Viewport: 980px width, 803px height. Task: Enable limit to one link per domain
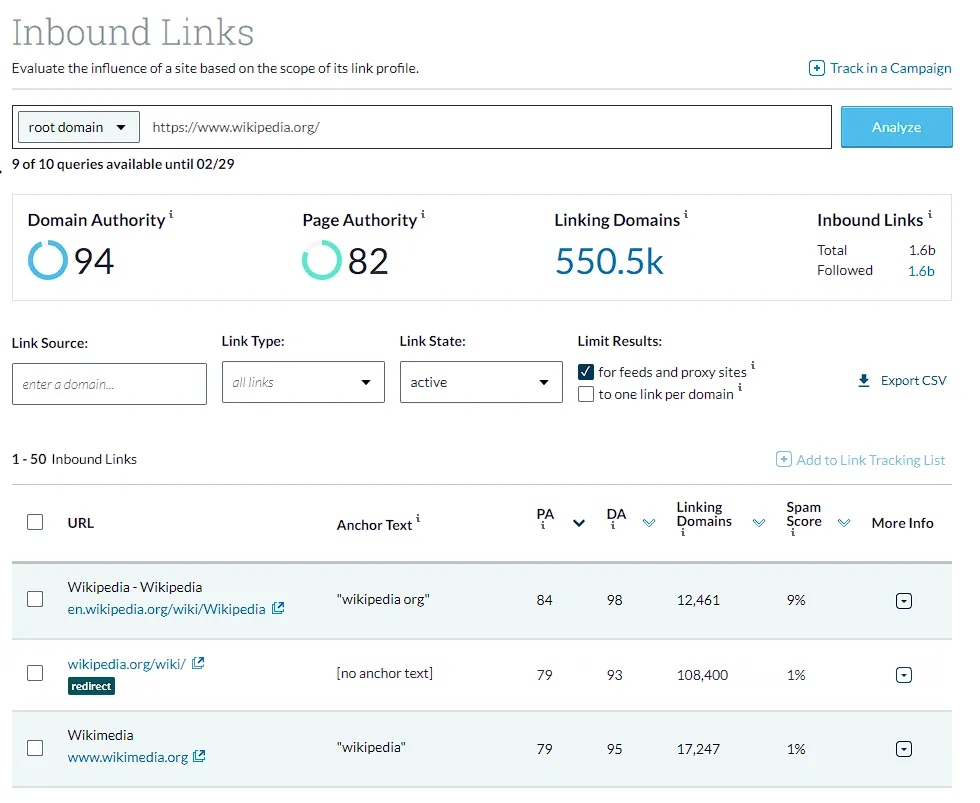click(x=586, y=394)
